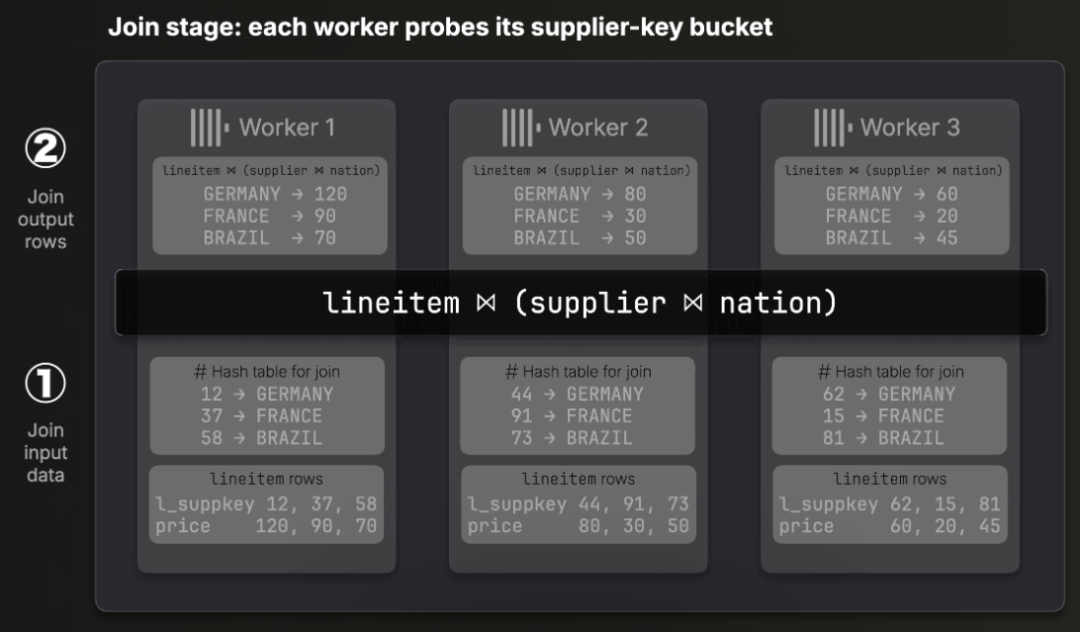The image size is (1080, 632).
Task: Click the ClickHouse logo beside Worker 2
Action: coord(521,127)
